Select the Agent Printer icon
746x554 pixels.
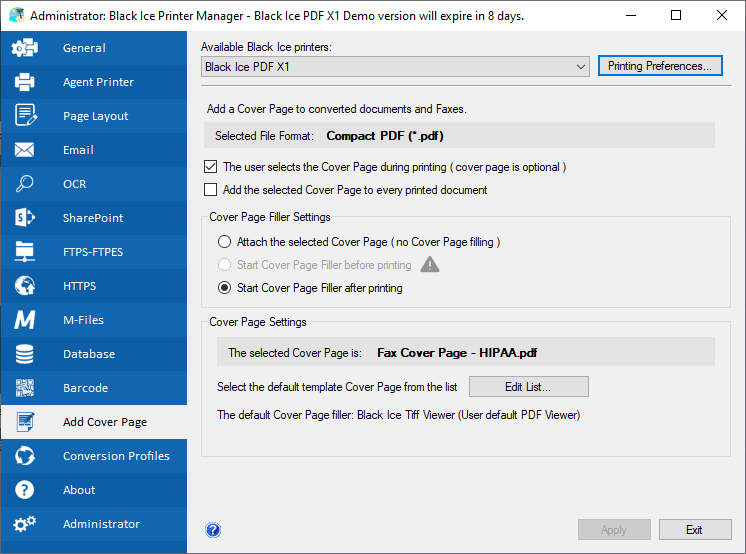point(25,82)
